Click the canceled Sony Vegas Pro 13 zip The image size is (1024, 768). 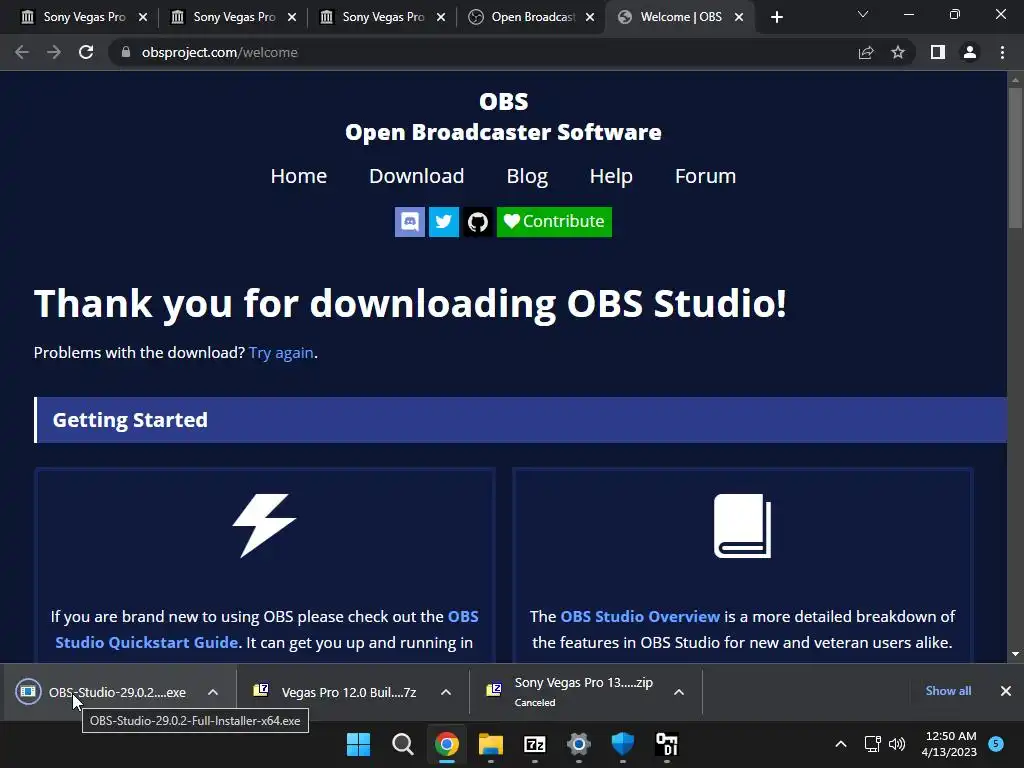(571, 692)
